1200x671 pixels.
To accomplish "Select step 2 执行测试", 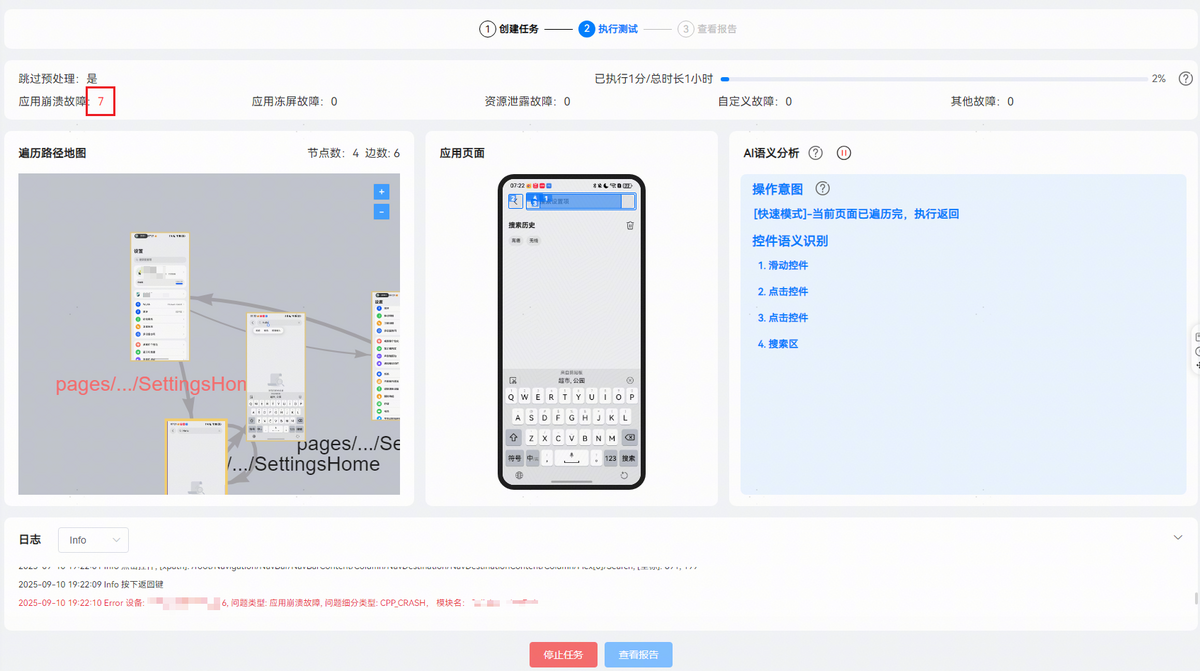I will tap(608, 29).
